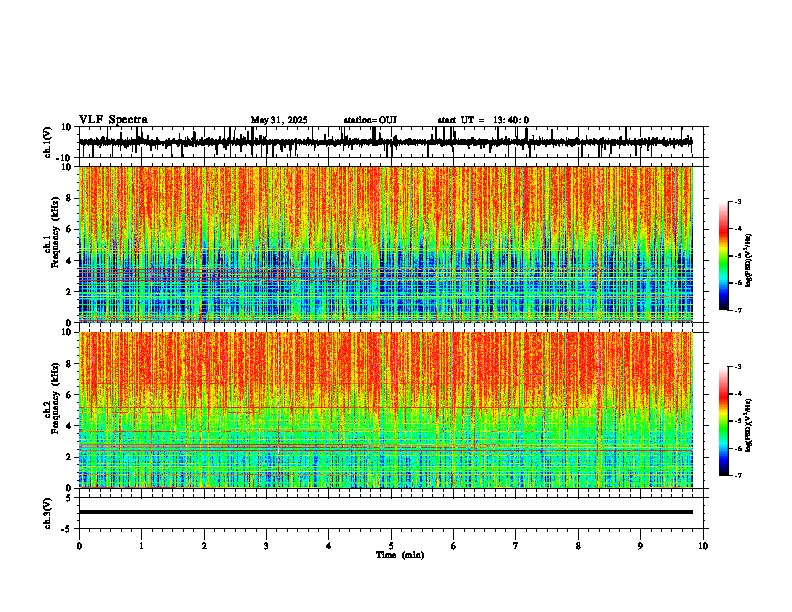Click the ch.1 waveform panel

pyautogui.click(x=391, y=142)
